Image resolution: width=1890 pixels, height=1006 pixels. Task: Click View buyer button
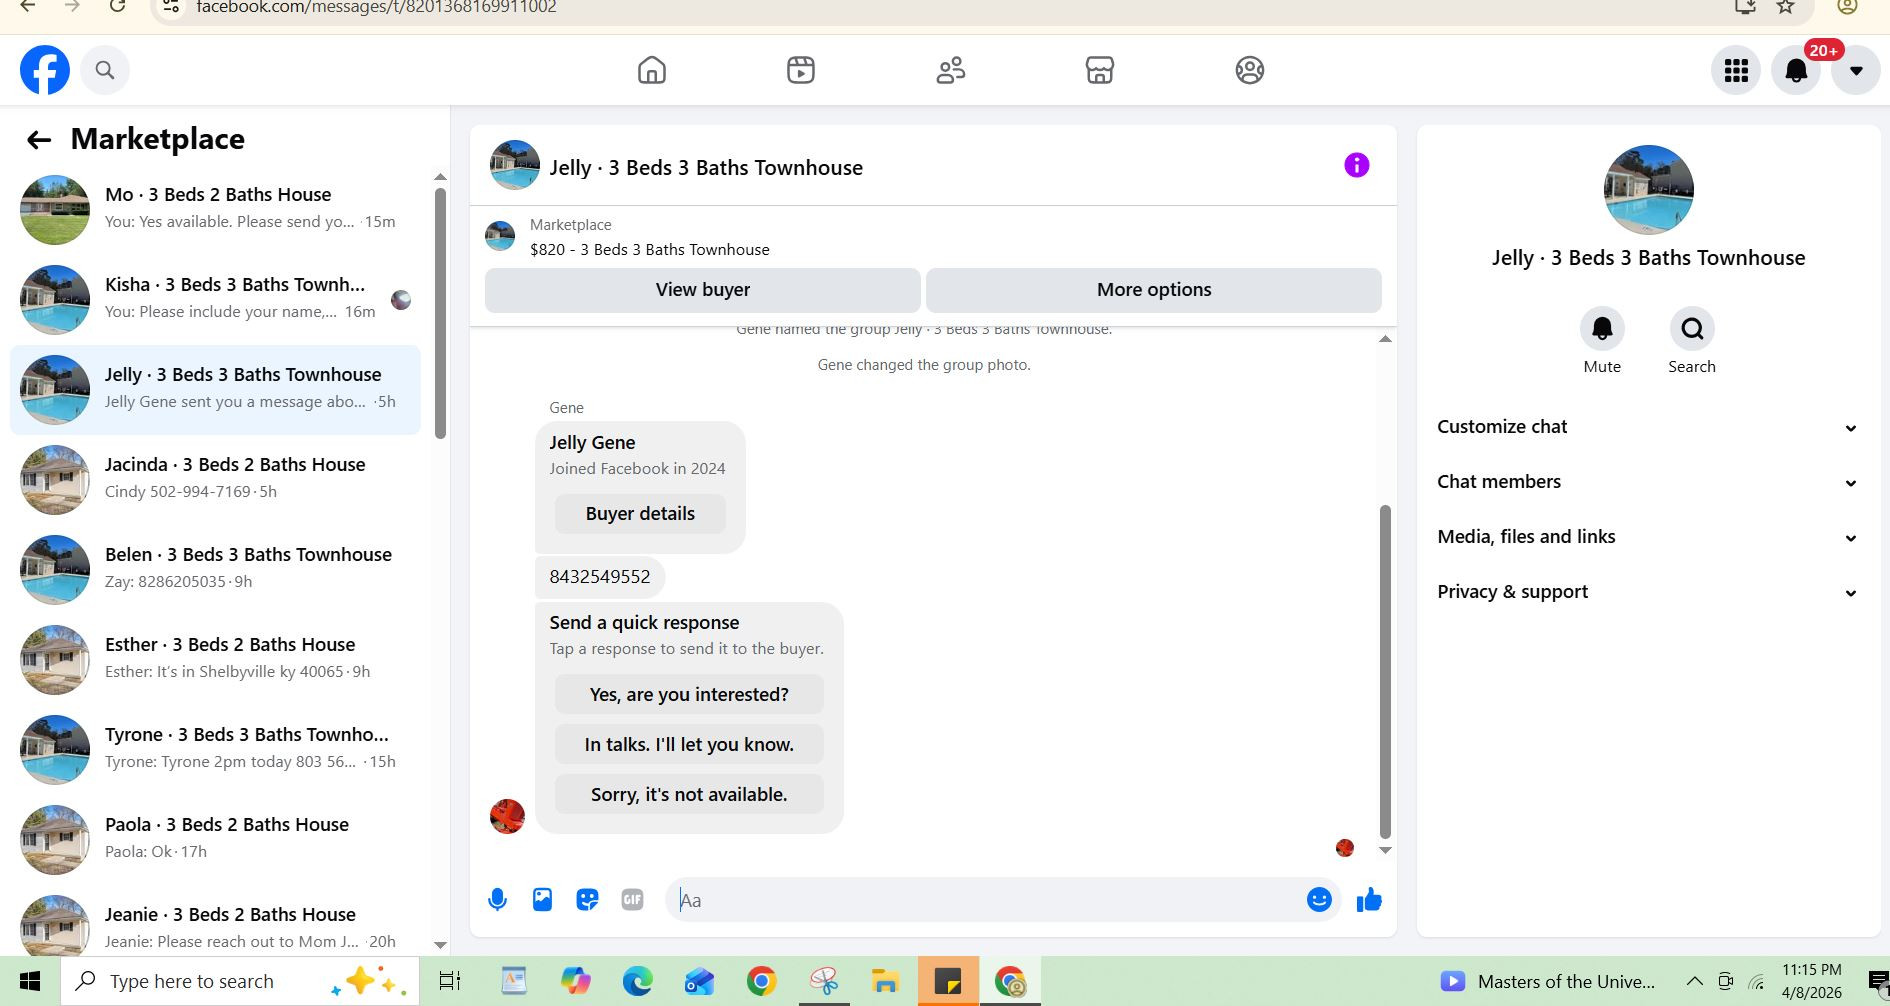(x=702, y=290)
